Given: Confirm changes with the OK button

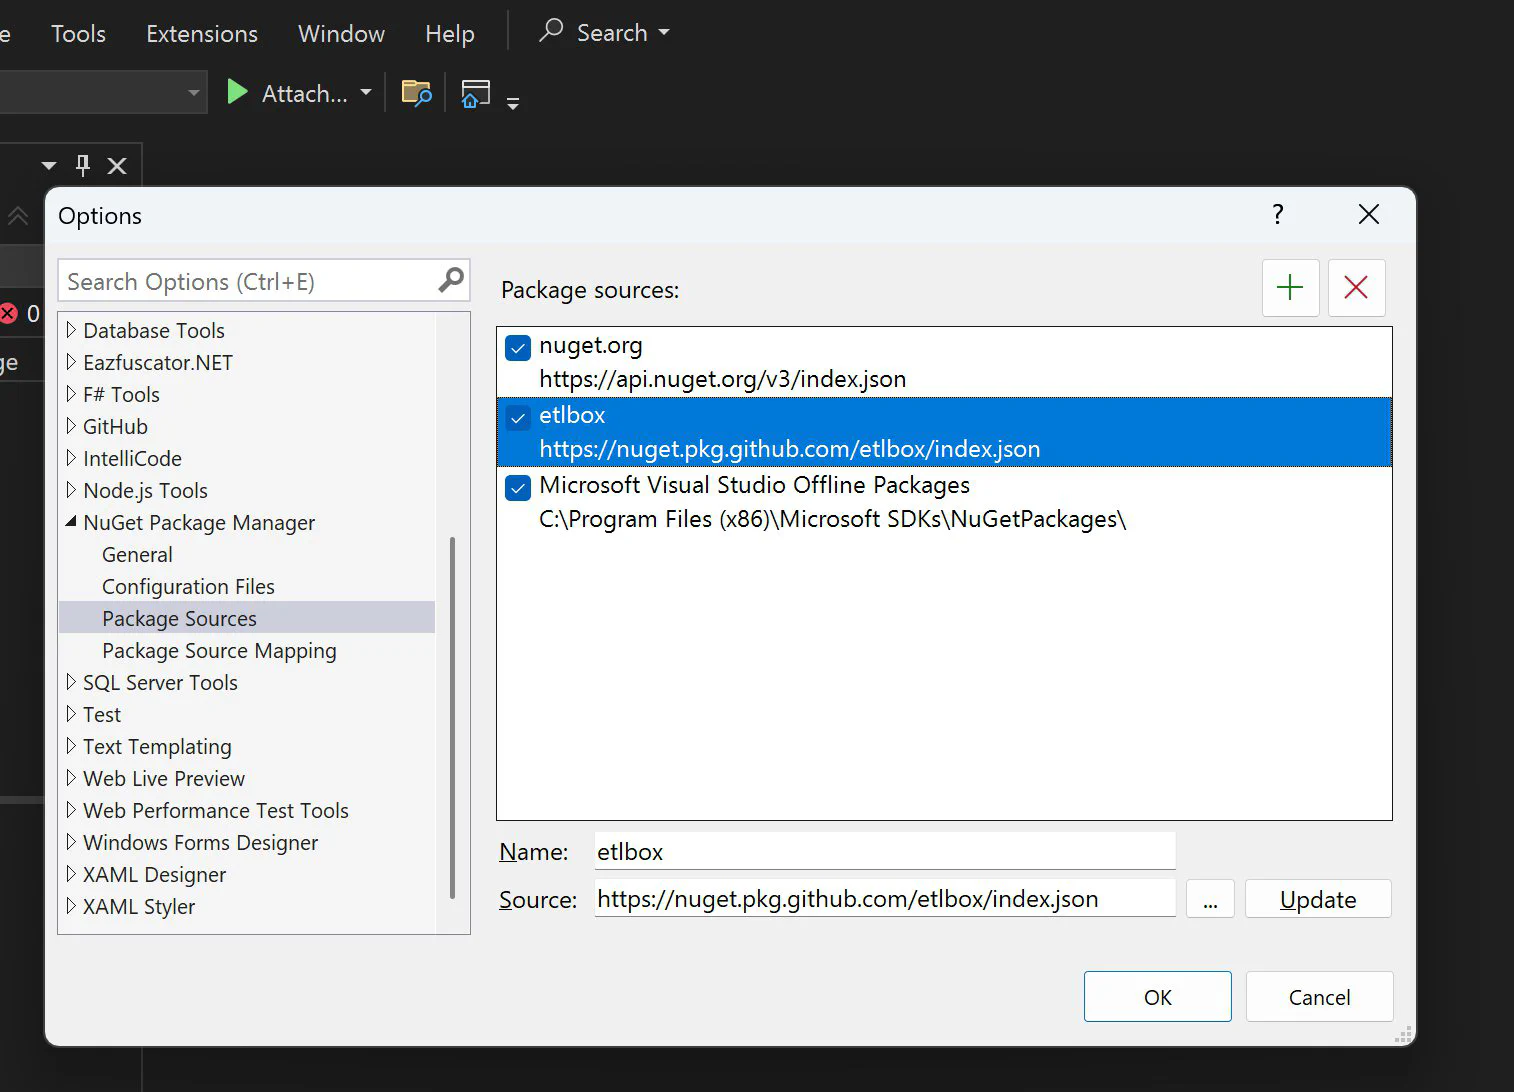Looking at the screenshot, I should 1157,996.
